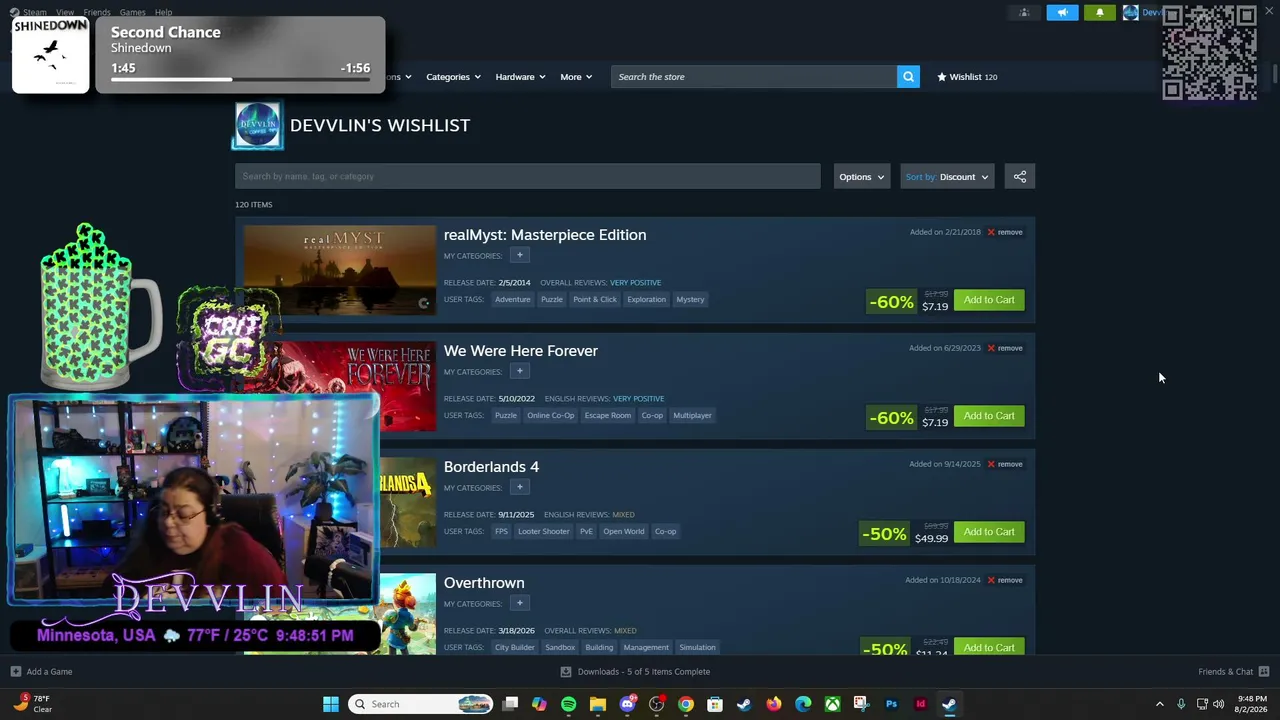Open Friends & Chat panel
The height and width of the screenshot is (720, 1280).
point(1234,672)
